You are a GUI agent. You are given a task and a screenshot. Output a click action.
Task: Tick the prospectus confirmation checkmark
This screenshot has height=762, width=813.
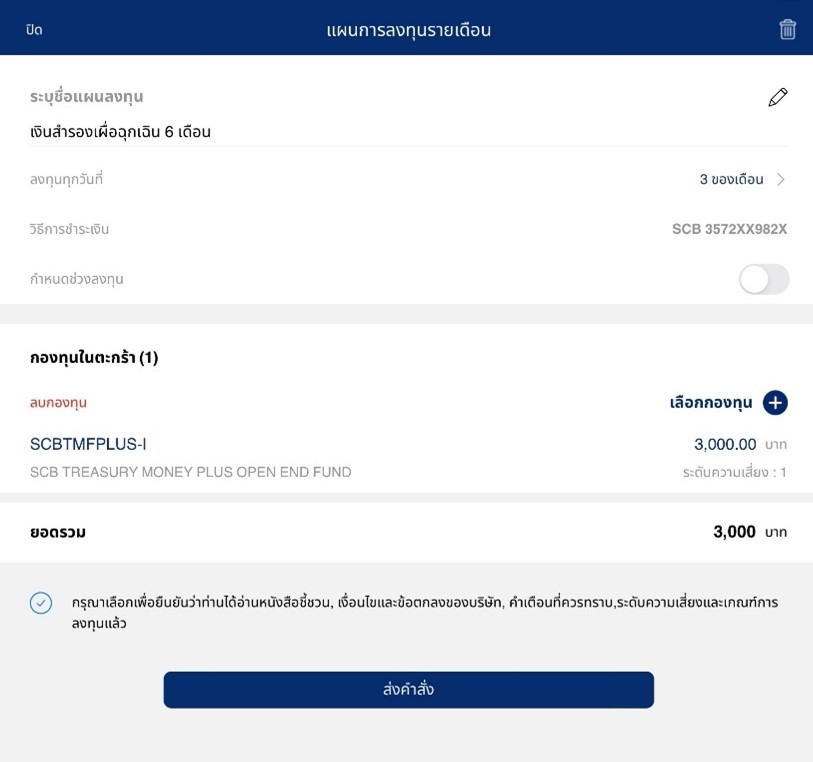pyautogui.click(x=41, y=603)
